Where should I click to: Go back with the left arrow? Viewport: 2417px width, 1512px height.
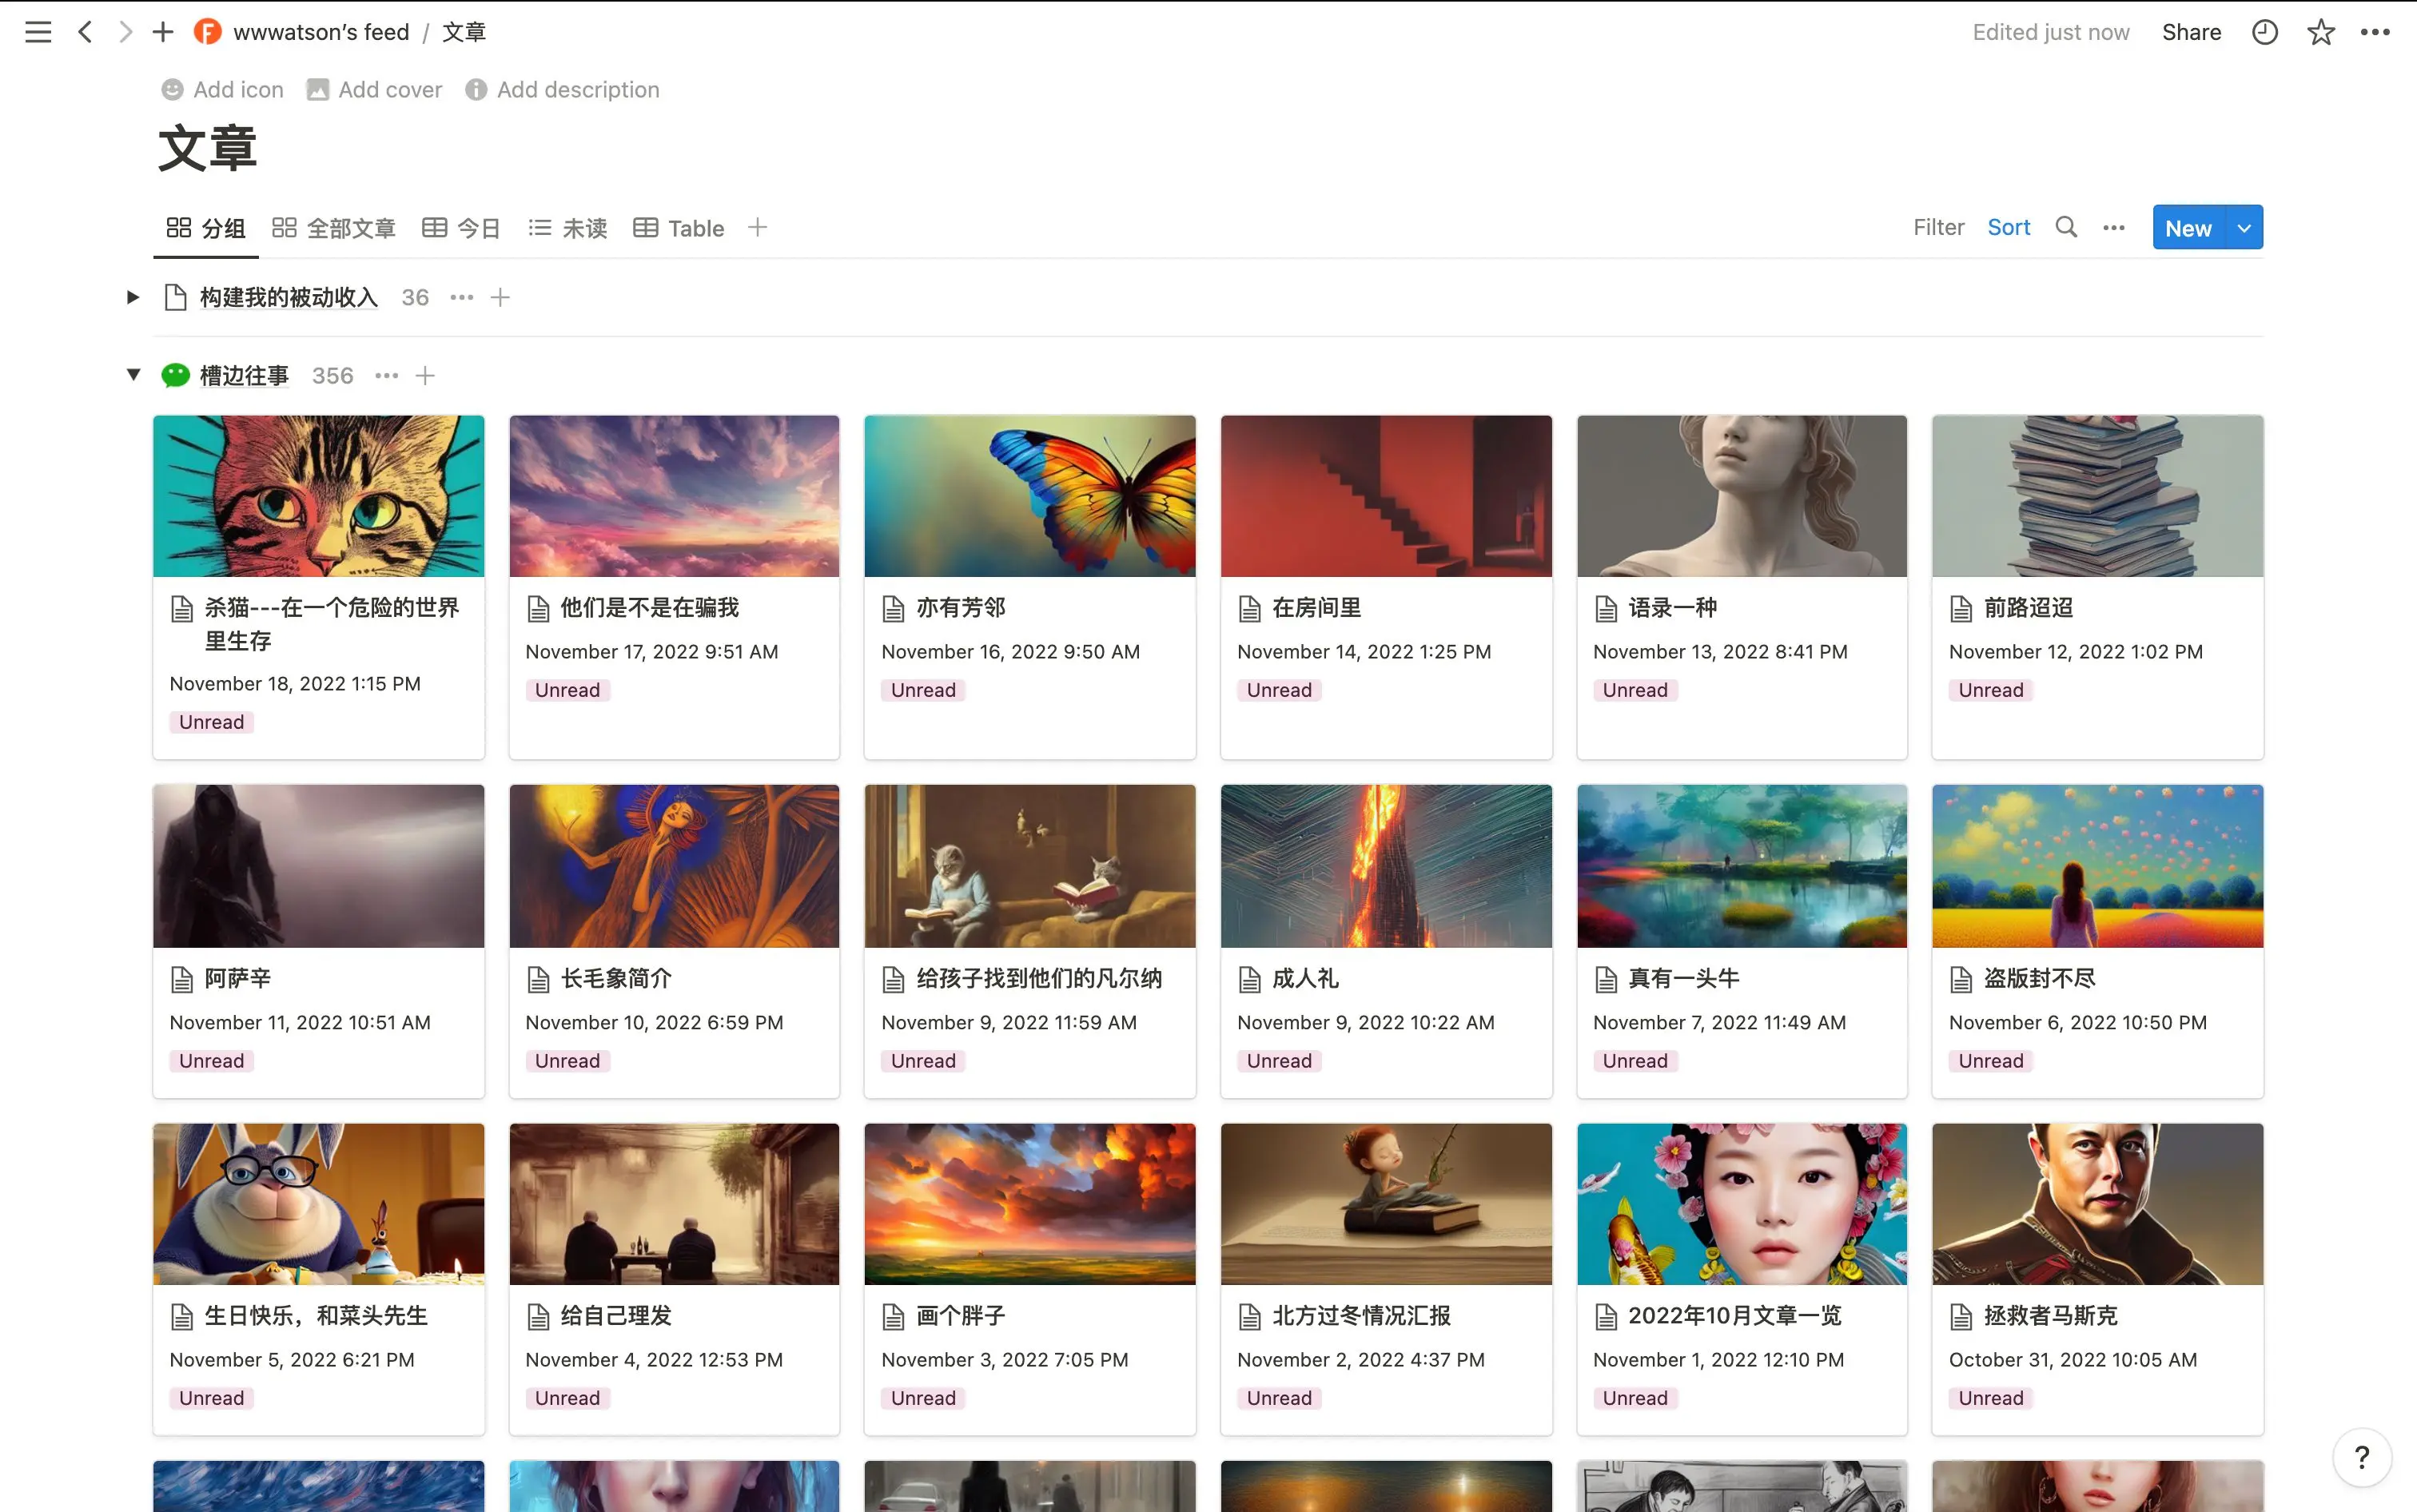coord(86,32)
